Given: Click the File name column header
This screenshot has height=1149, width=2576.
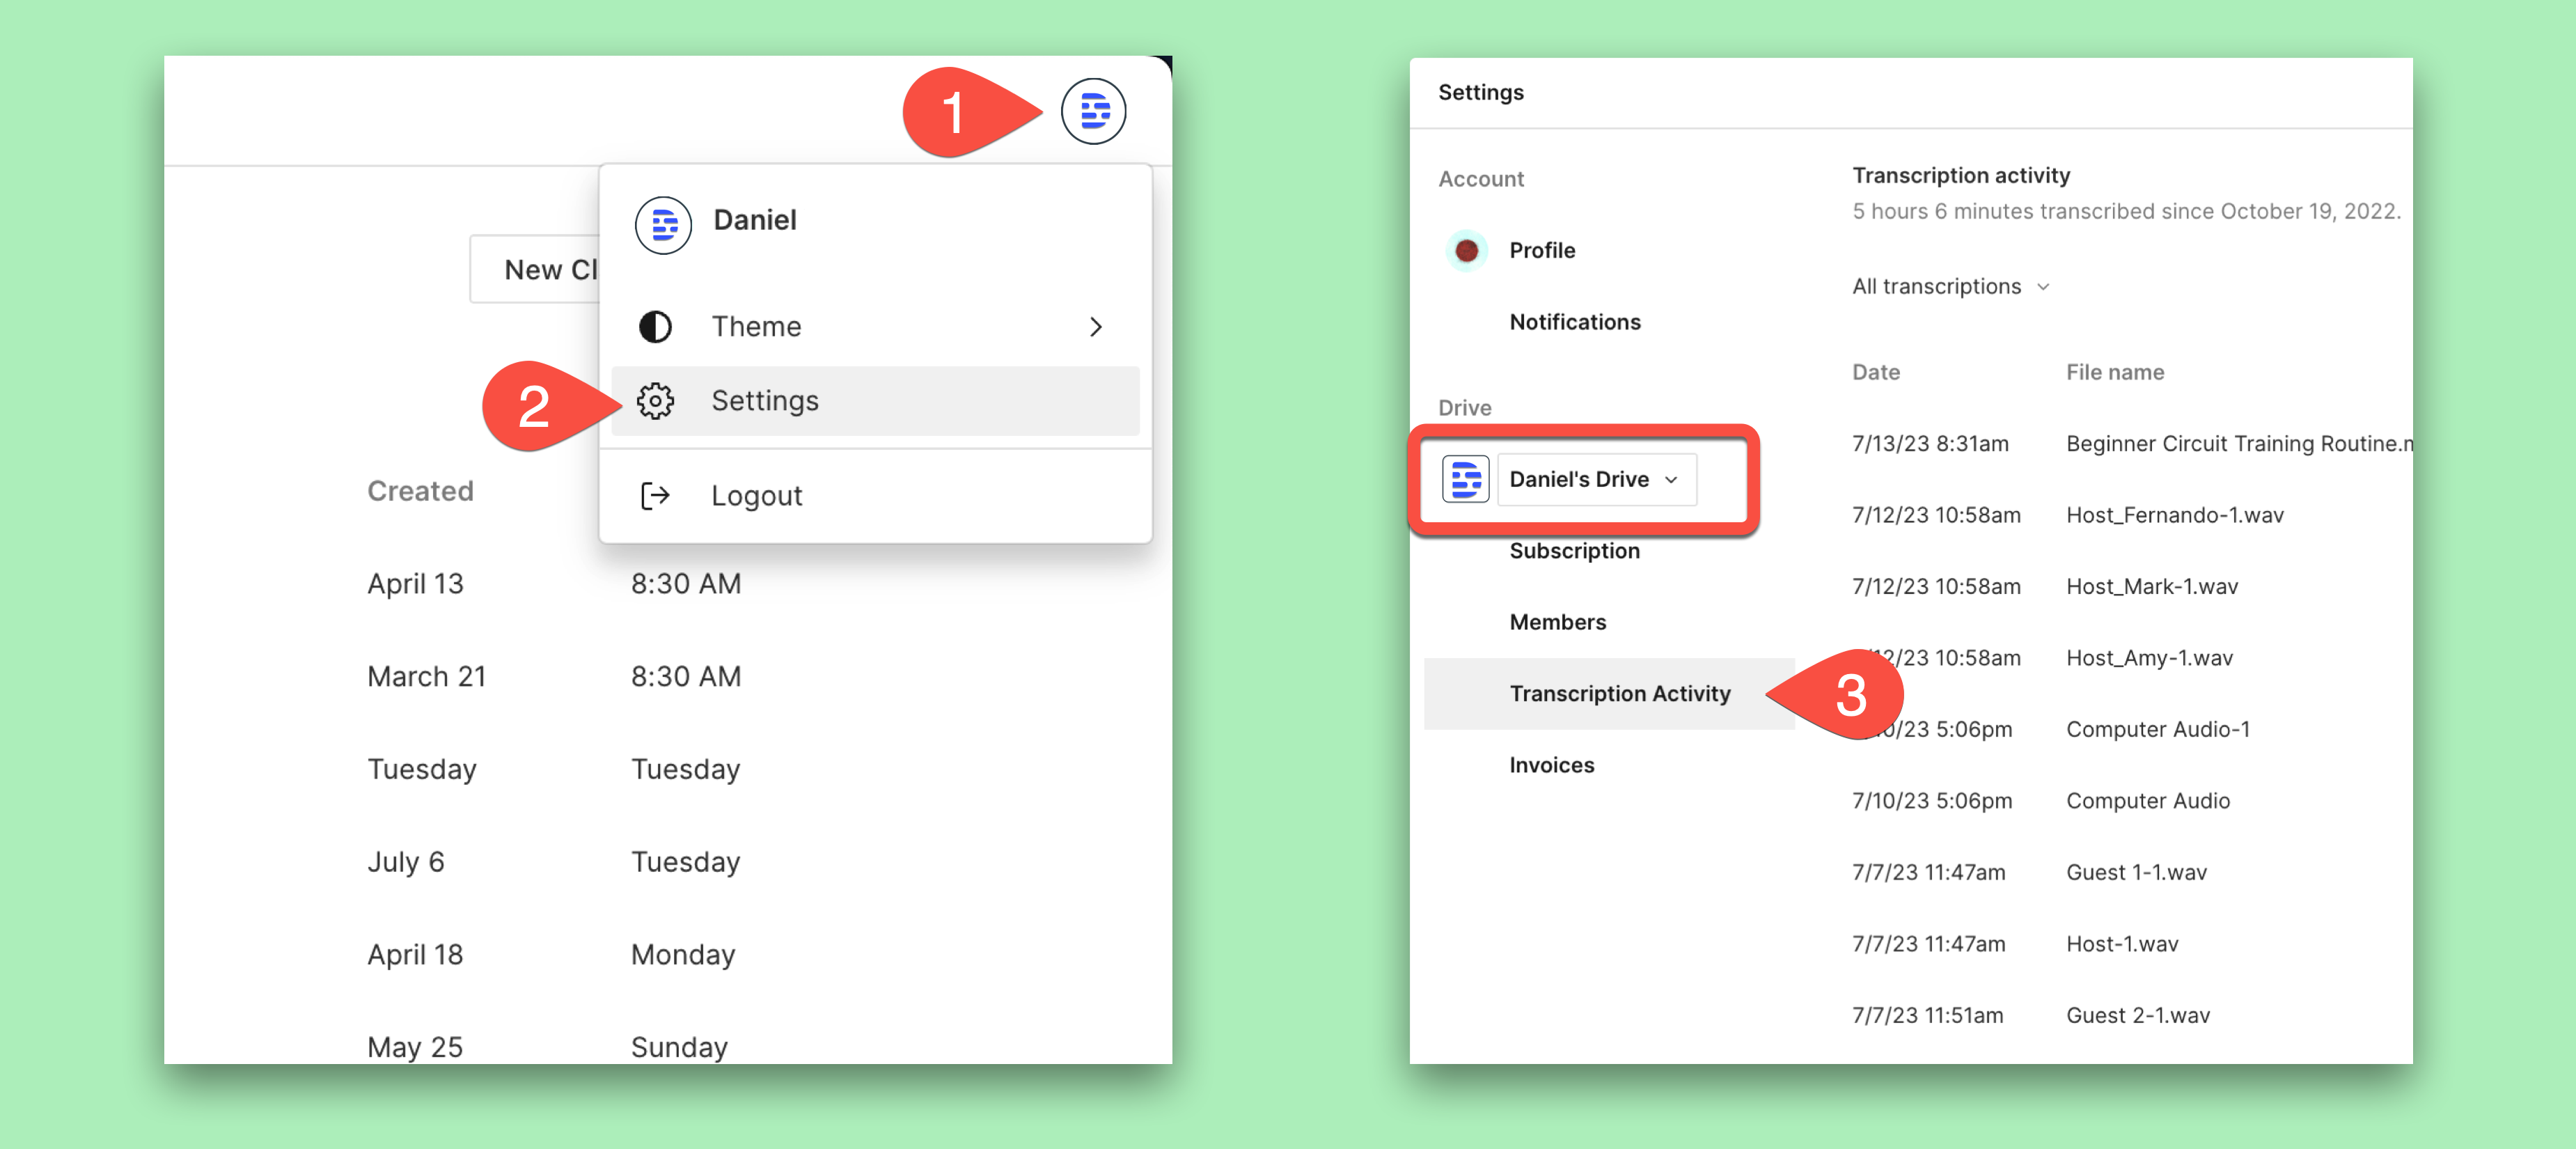Looking at the screenshot, I should [x=2114, y=372].
